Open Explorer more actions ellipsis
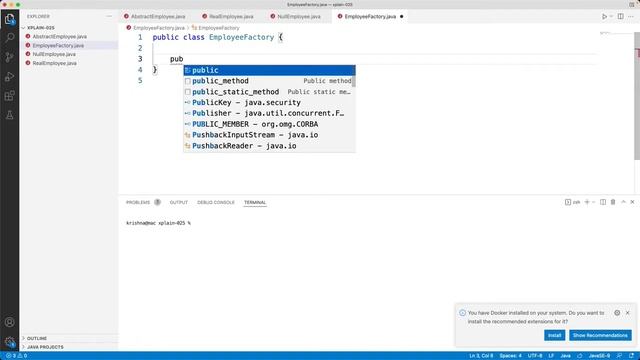This screenshot has height=360, width=640. click(x=109, y=16)
